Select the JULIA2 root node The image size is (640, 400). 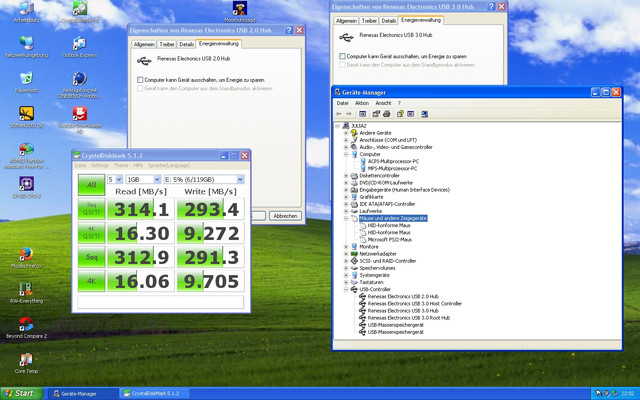click(x=358, y=126)
